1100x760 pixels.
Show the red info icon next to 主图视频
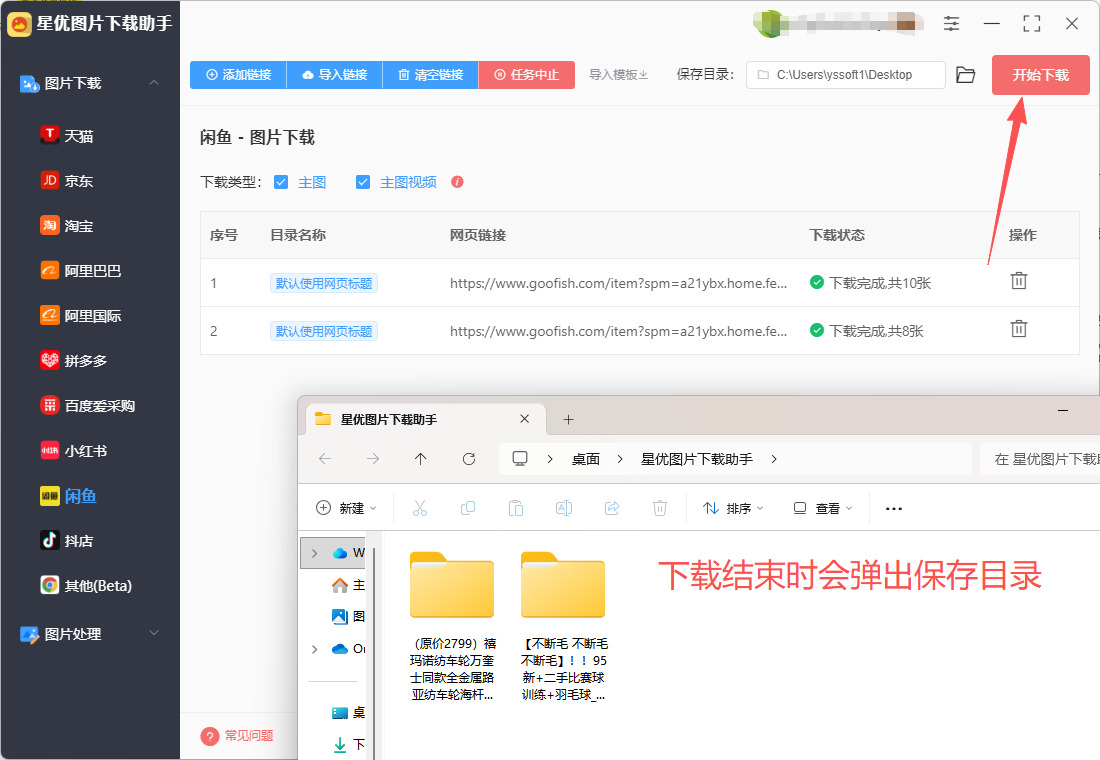pos(457,182)
